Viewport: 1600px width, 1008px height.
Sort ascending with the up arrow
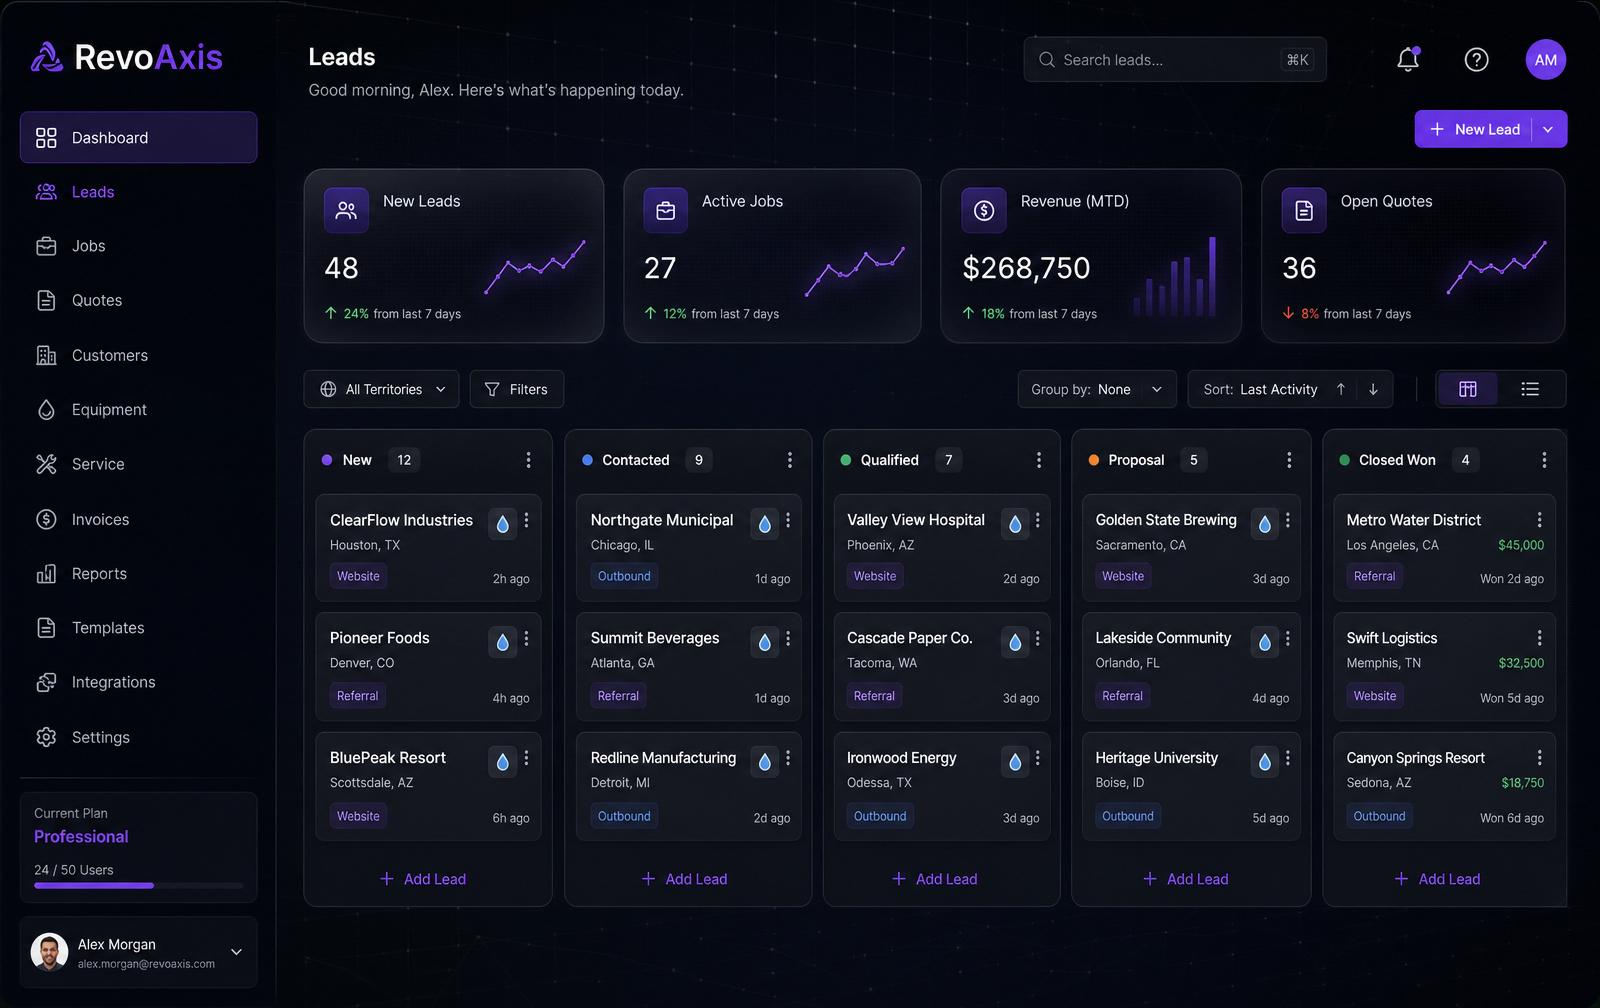click(x=1340, y=389)
